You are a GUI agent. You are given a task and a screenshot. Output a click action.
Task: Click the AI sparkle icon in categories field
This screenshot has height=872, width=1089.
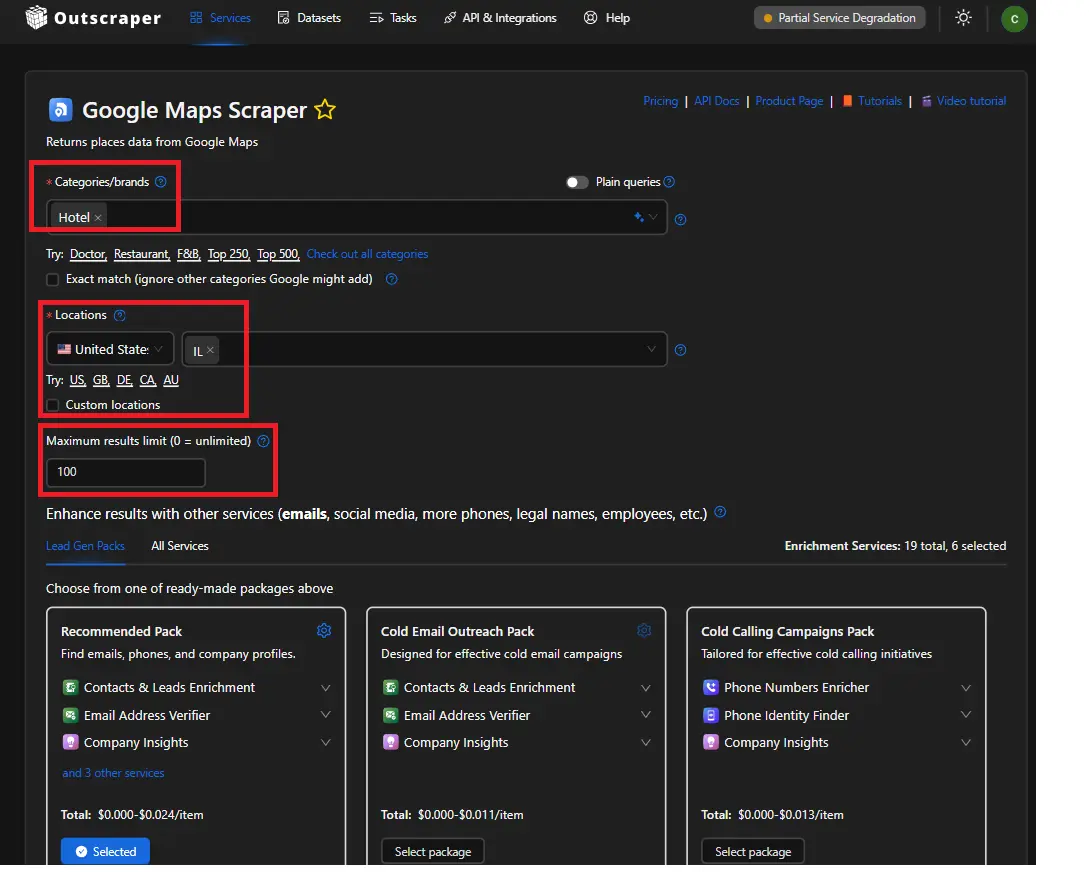click(639, 217)
